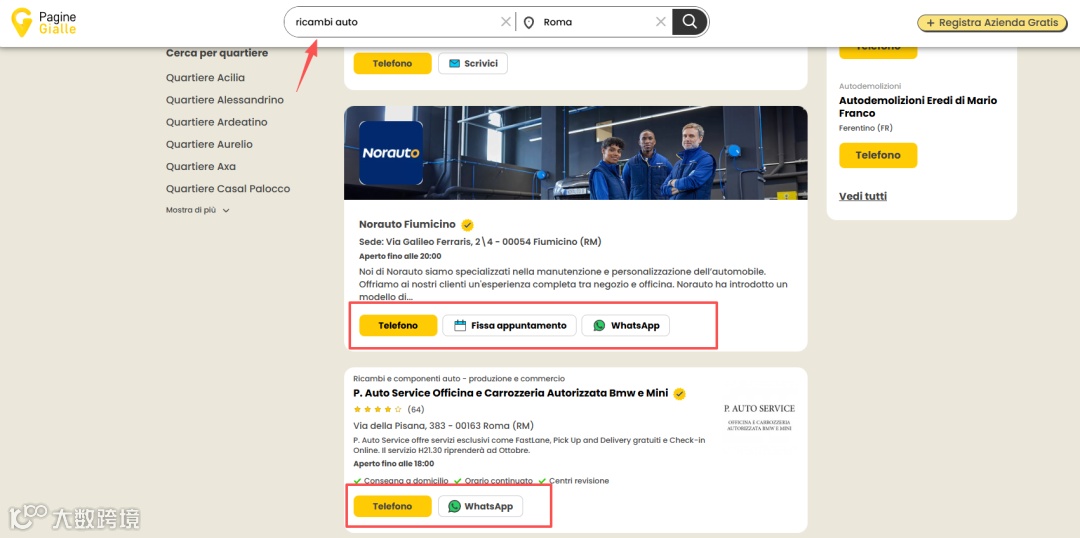Image resolution: width=1080 pixels, height=538 pixels.
Task: Expand 'Mostra di più' neighborhoods list
Action: click(198, 210)
